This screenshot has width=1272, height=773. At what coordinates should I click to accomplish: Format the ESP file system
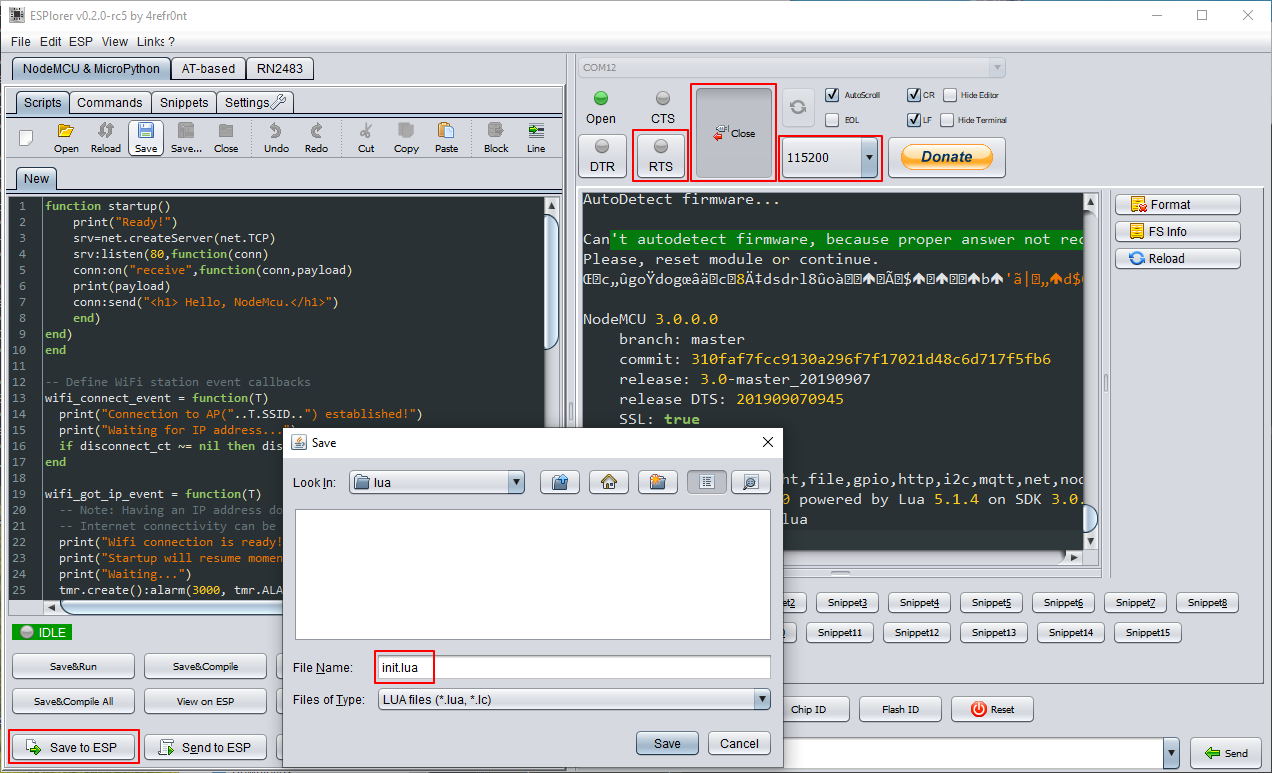pos(1178,204)
